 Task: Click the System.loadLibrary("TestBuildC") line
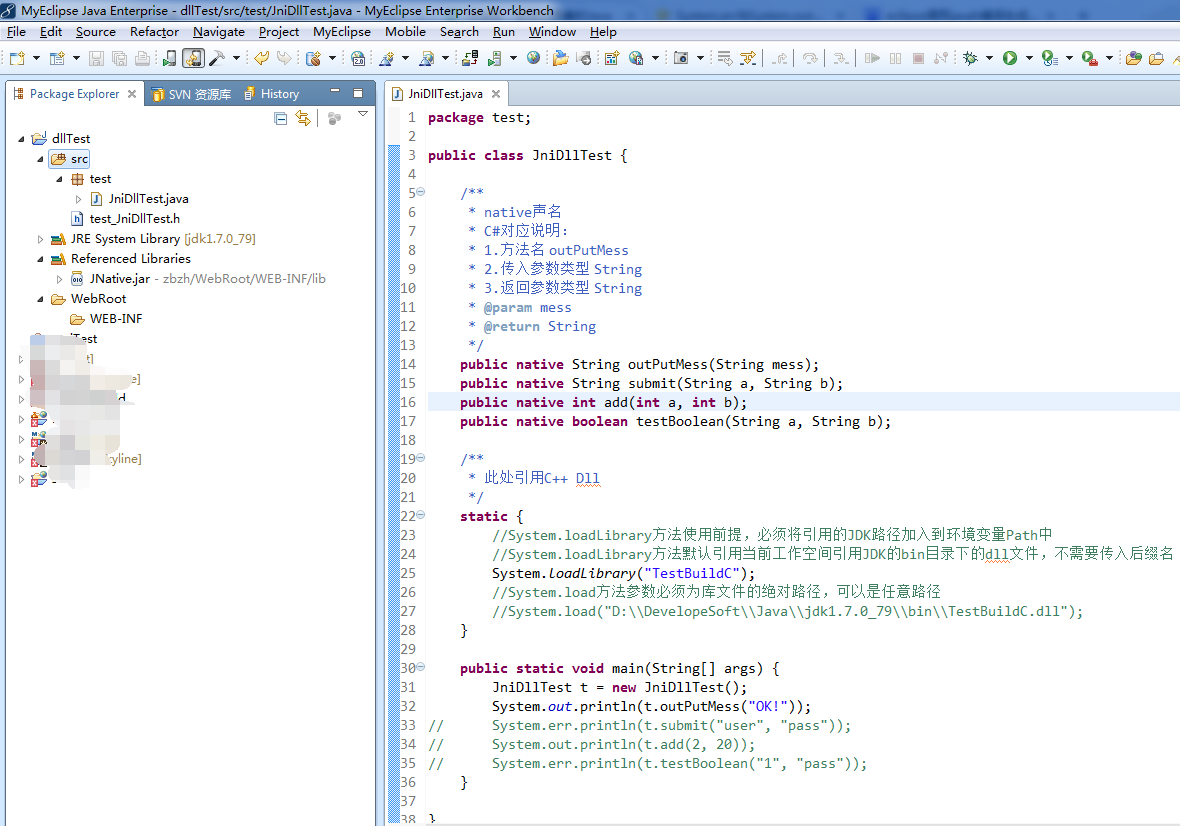[623, 573]
